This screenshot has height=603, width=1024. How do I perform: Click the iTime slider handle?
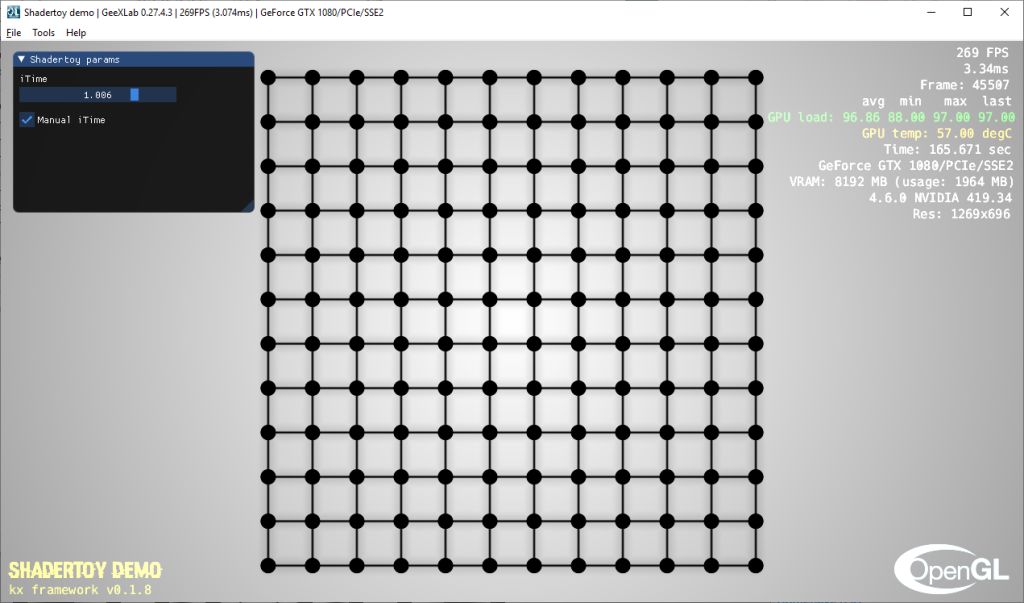point(135,95)
